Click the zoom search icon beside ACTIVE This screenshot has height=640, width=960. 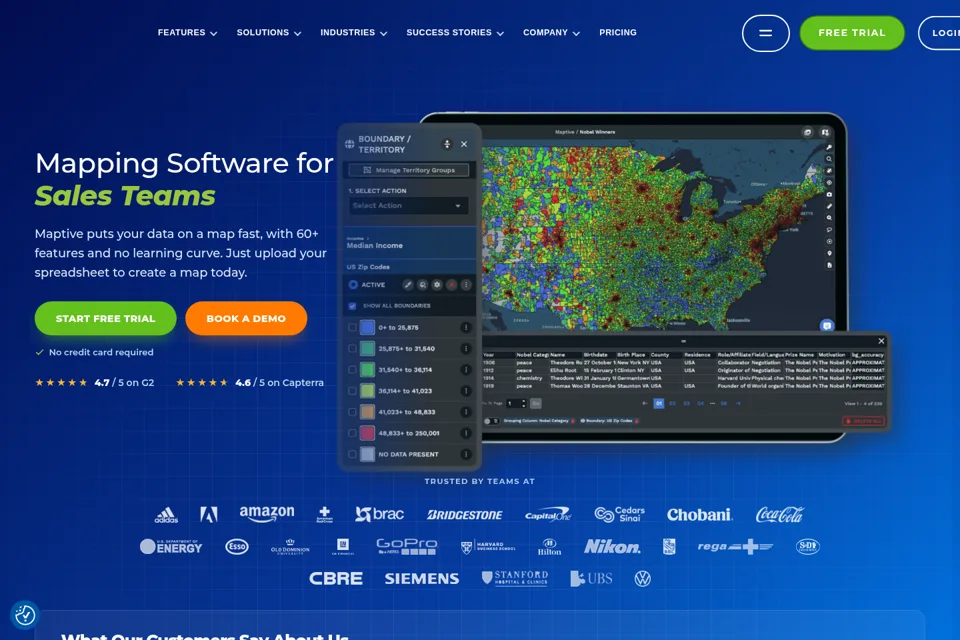coord(422,285)
